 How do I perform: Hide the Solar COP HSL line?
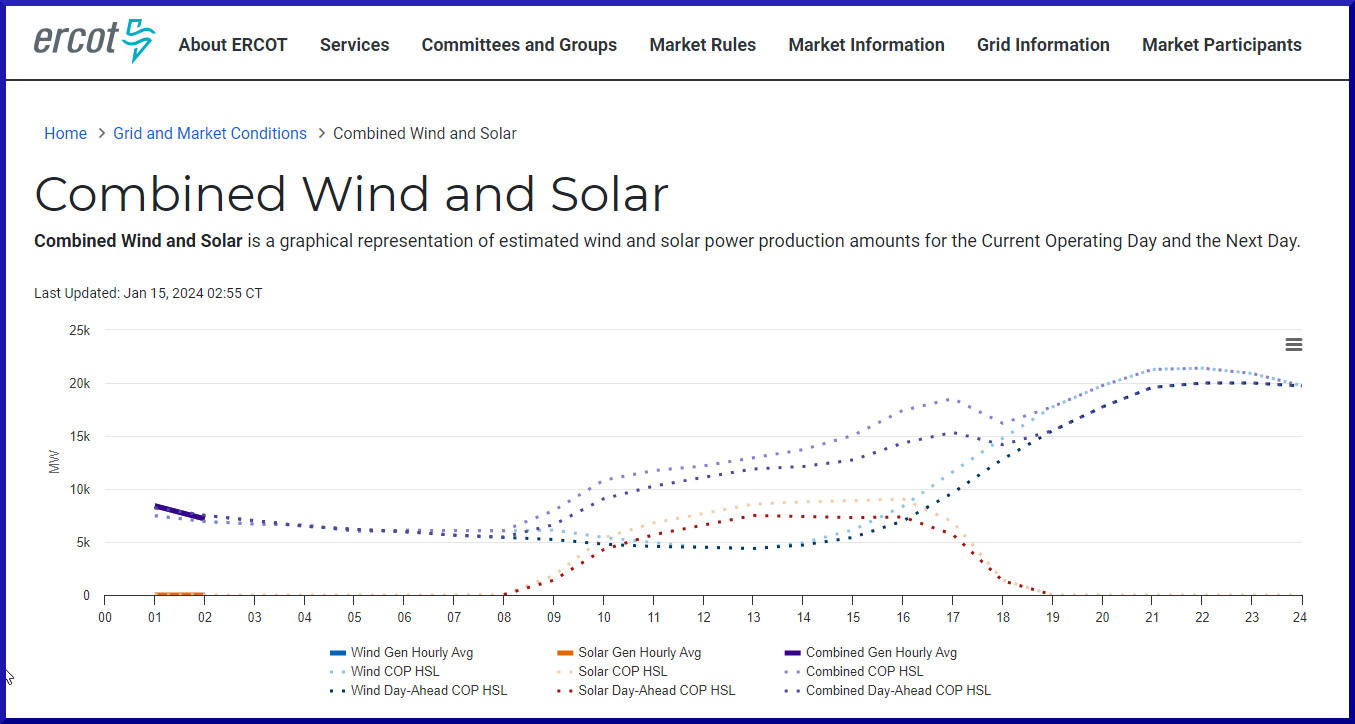[622, 672]
